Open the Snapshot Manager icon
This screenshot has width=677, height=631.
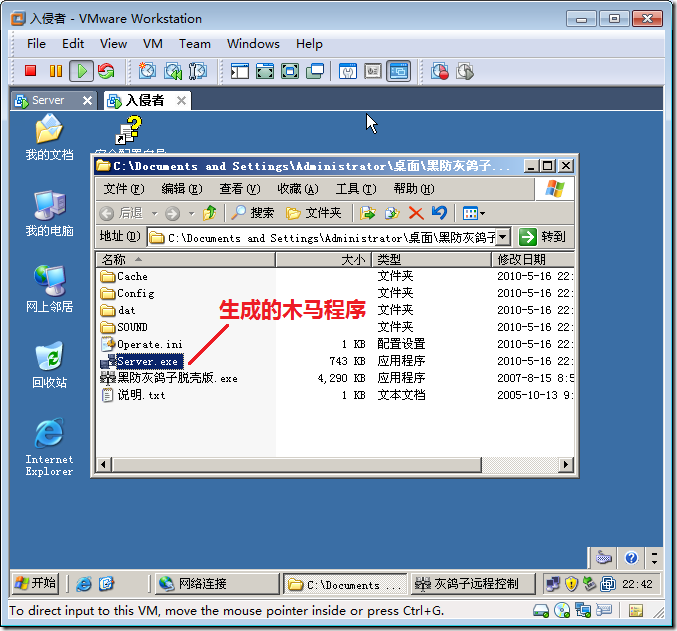198,71
